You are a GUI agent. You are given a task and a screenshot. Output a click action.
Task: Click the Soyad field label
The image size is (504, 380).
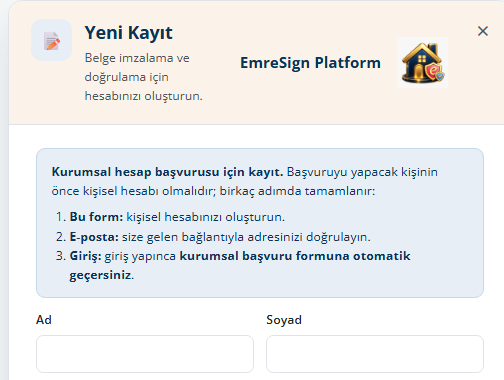(284, 320)
